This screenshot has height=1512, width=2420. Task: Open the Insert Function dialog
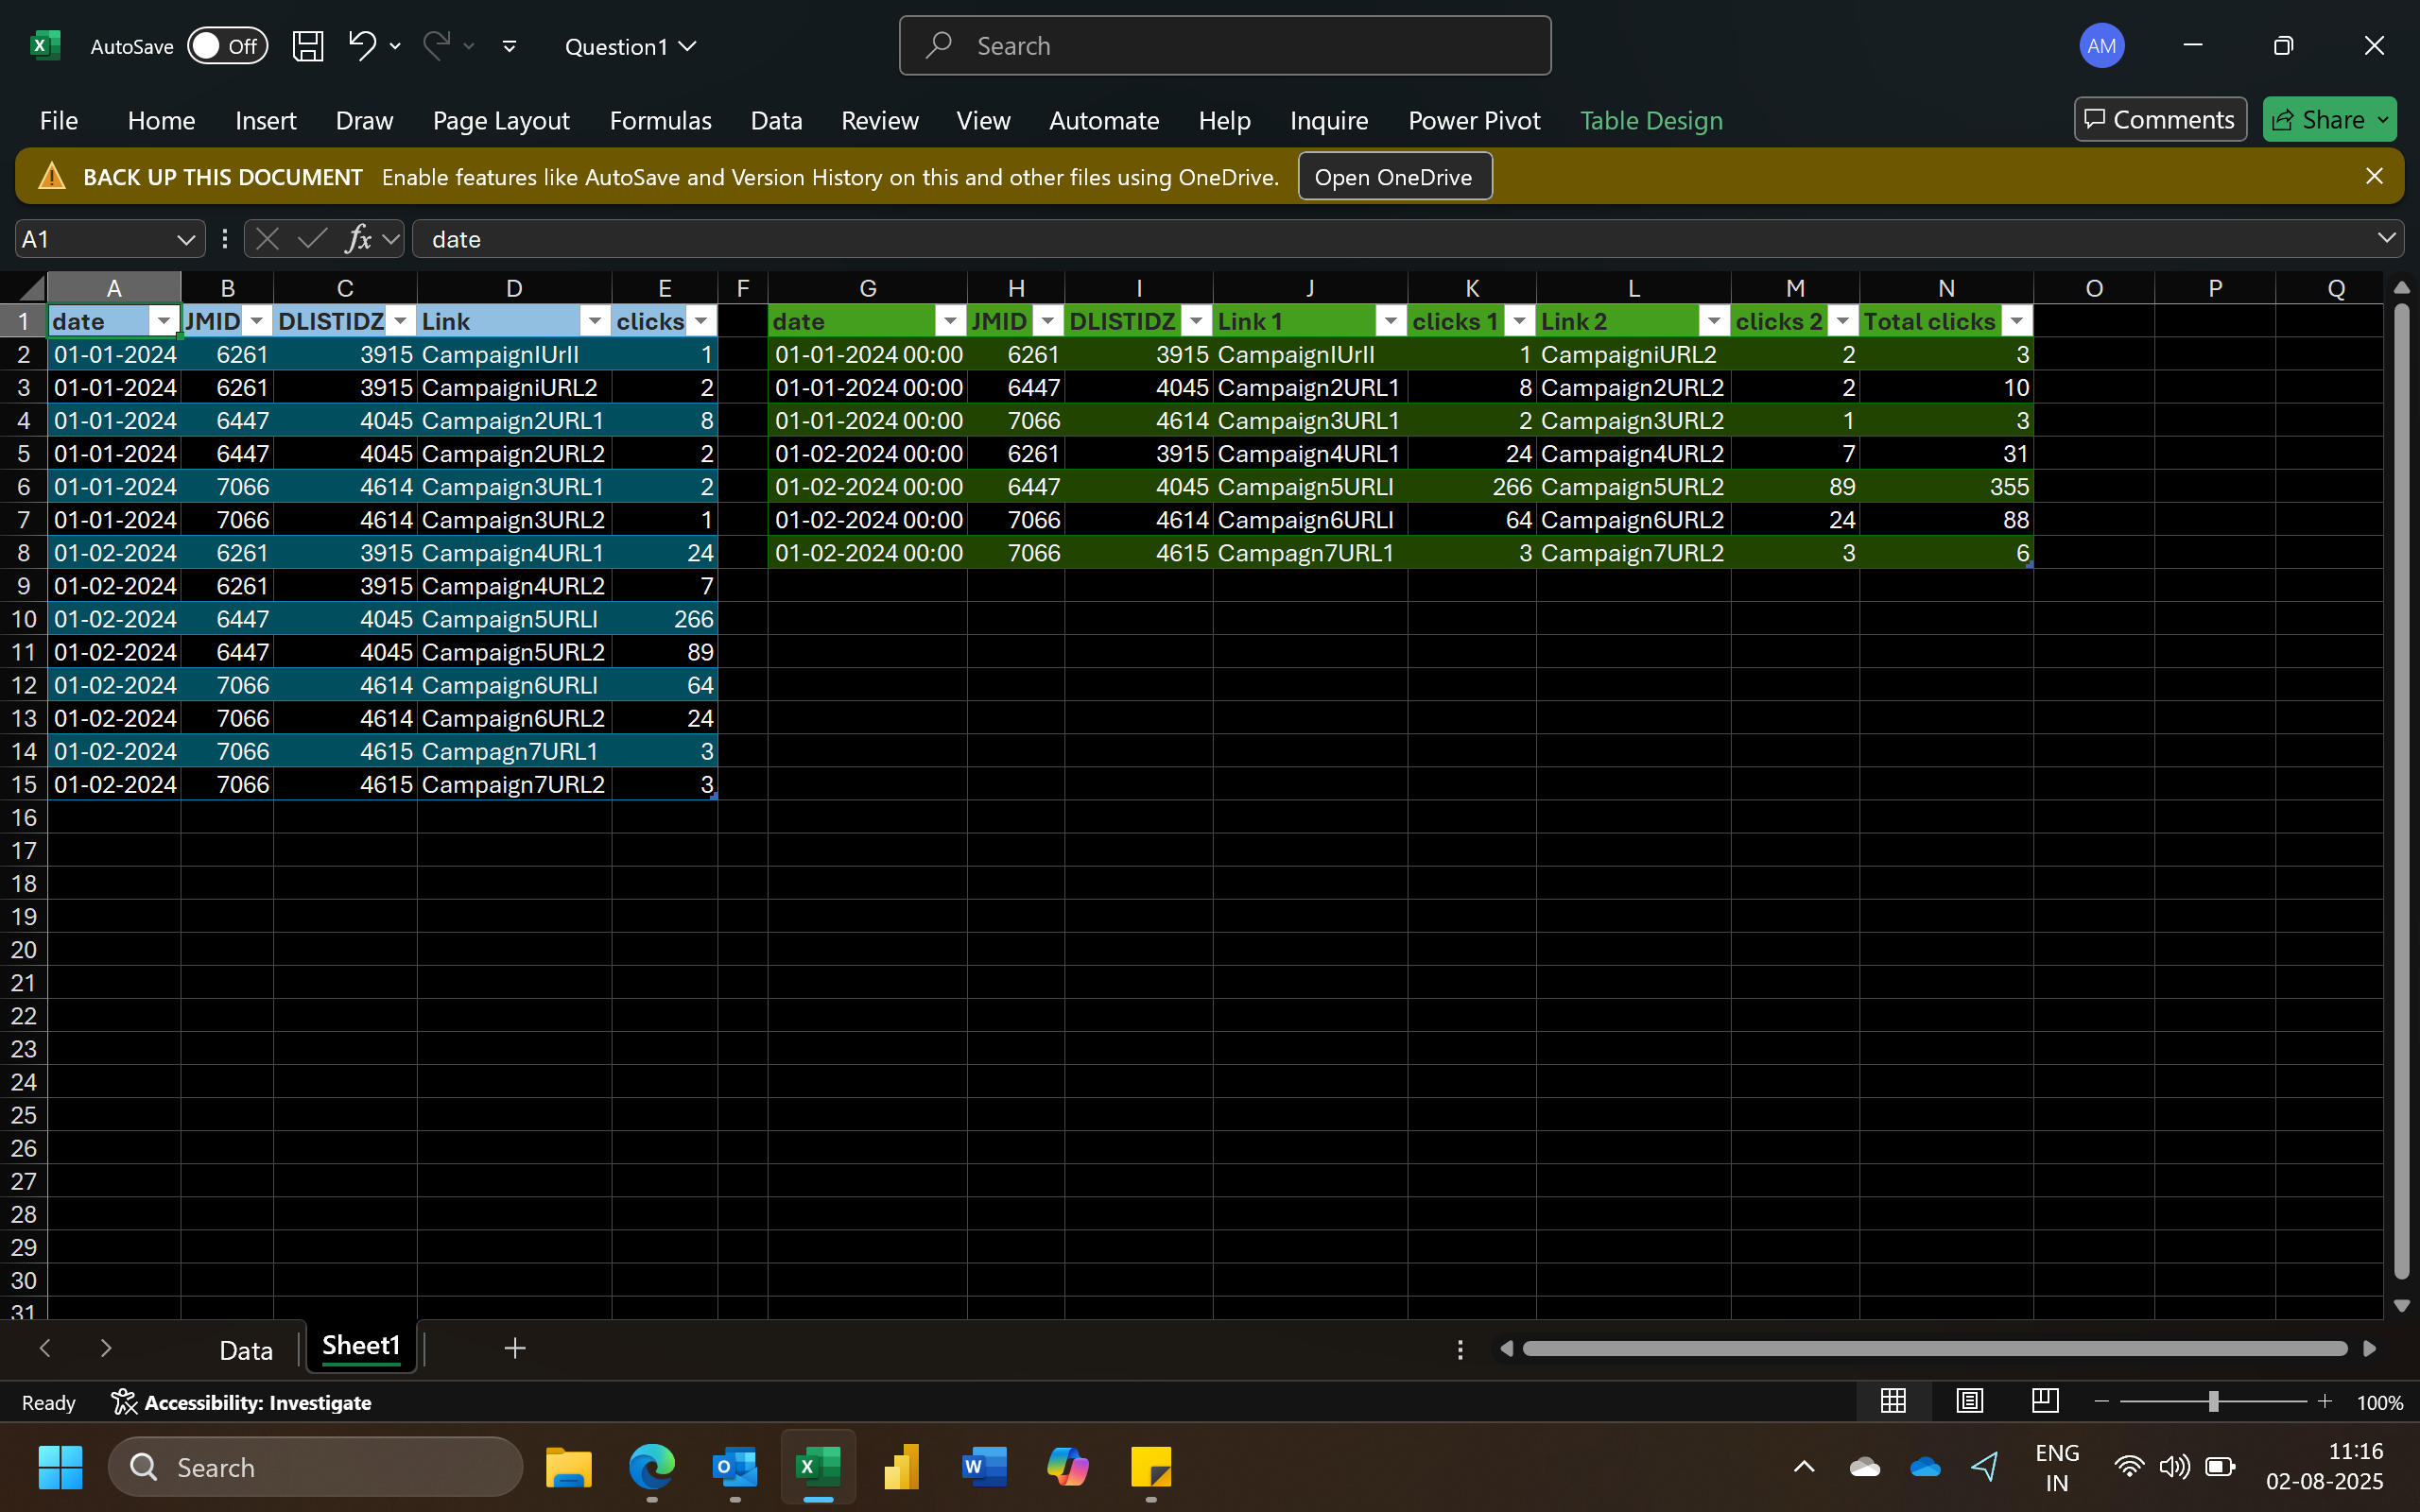click(359, 238)
